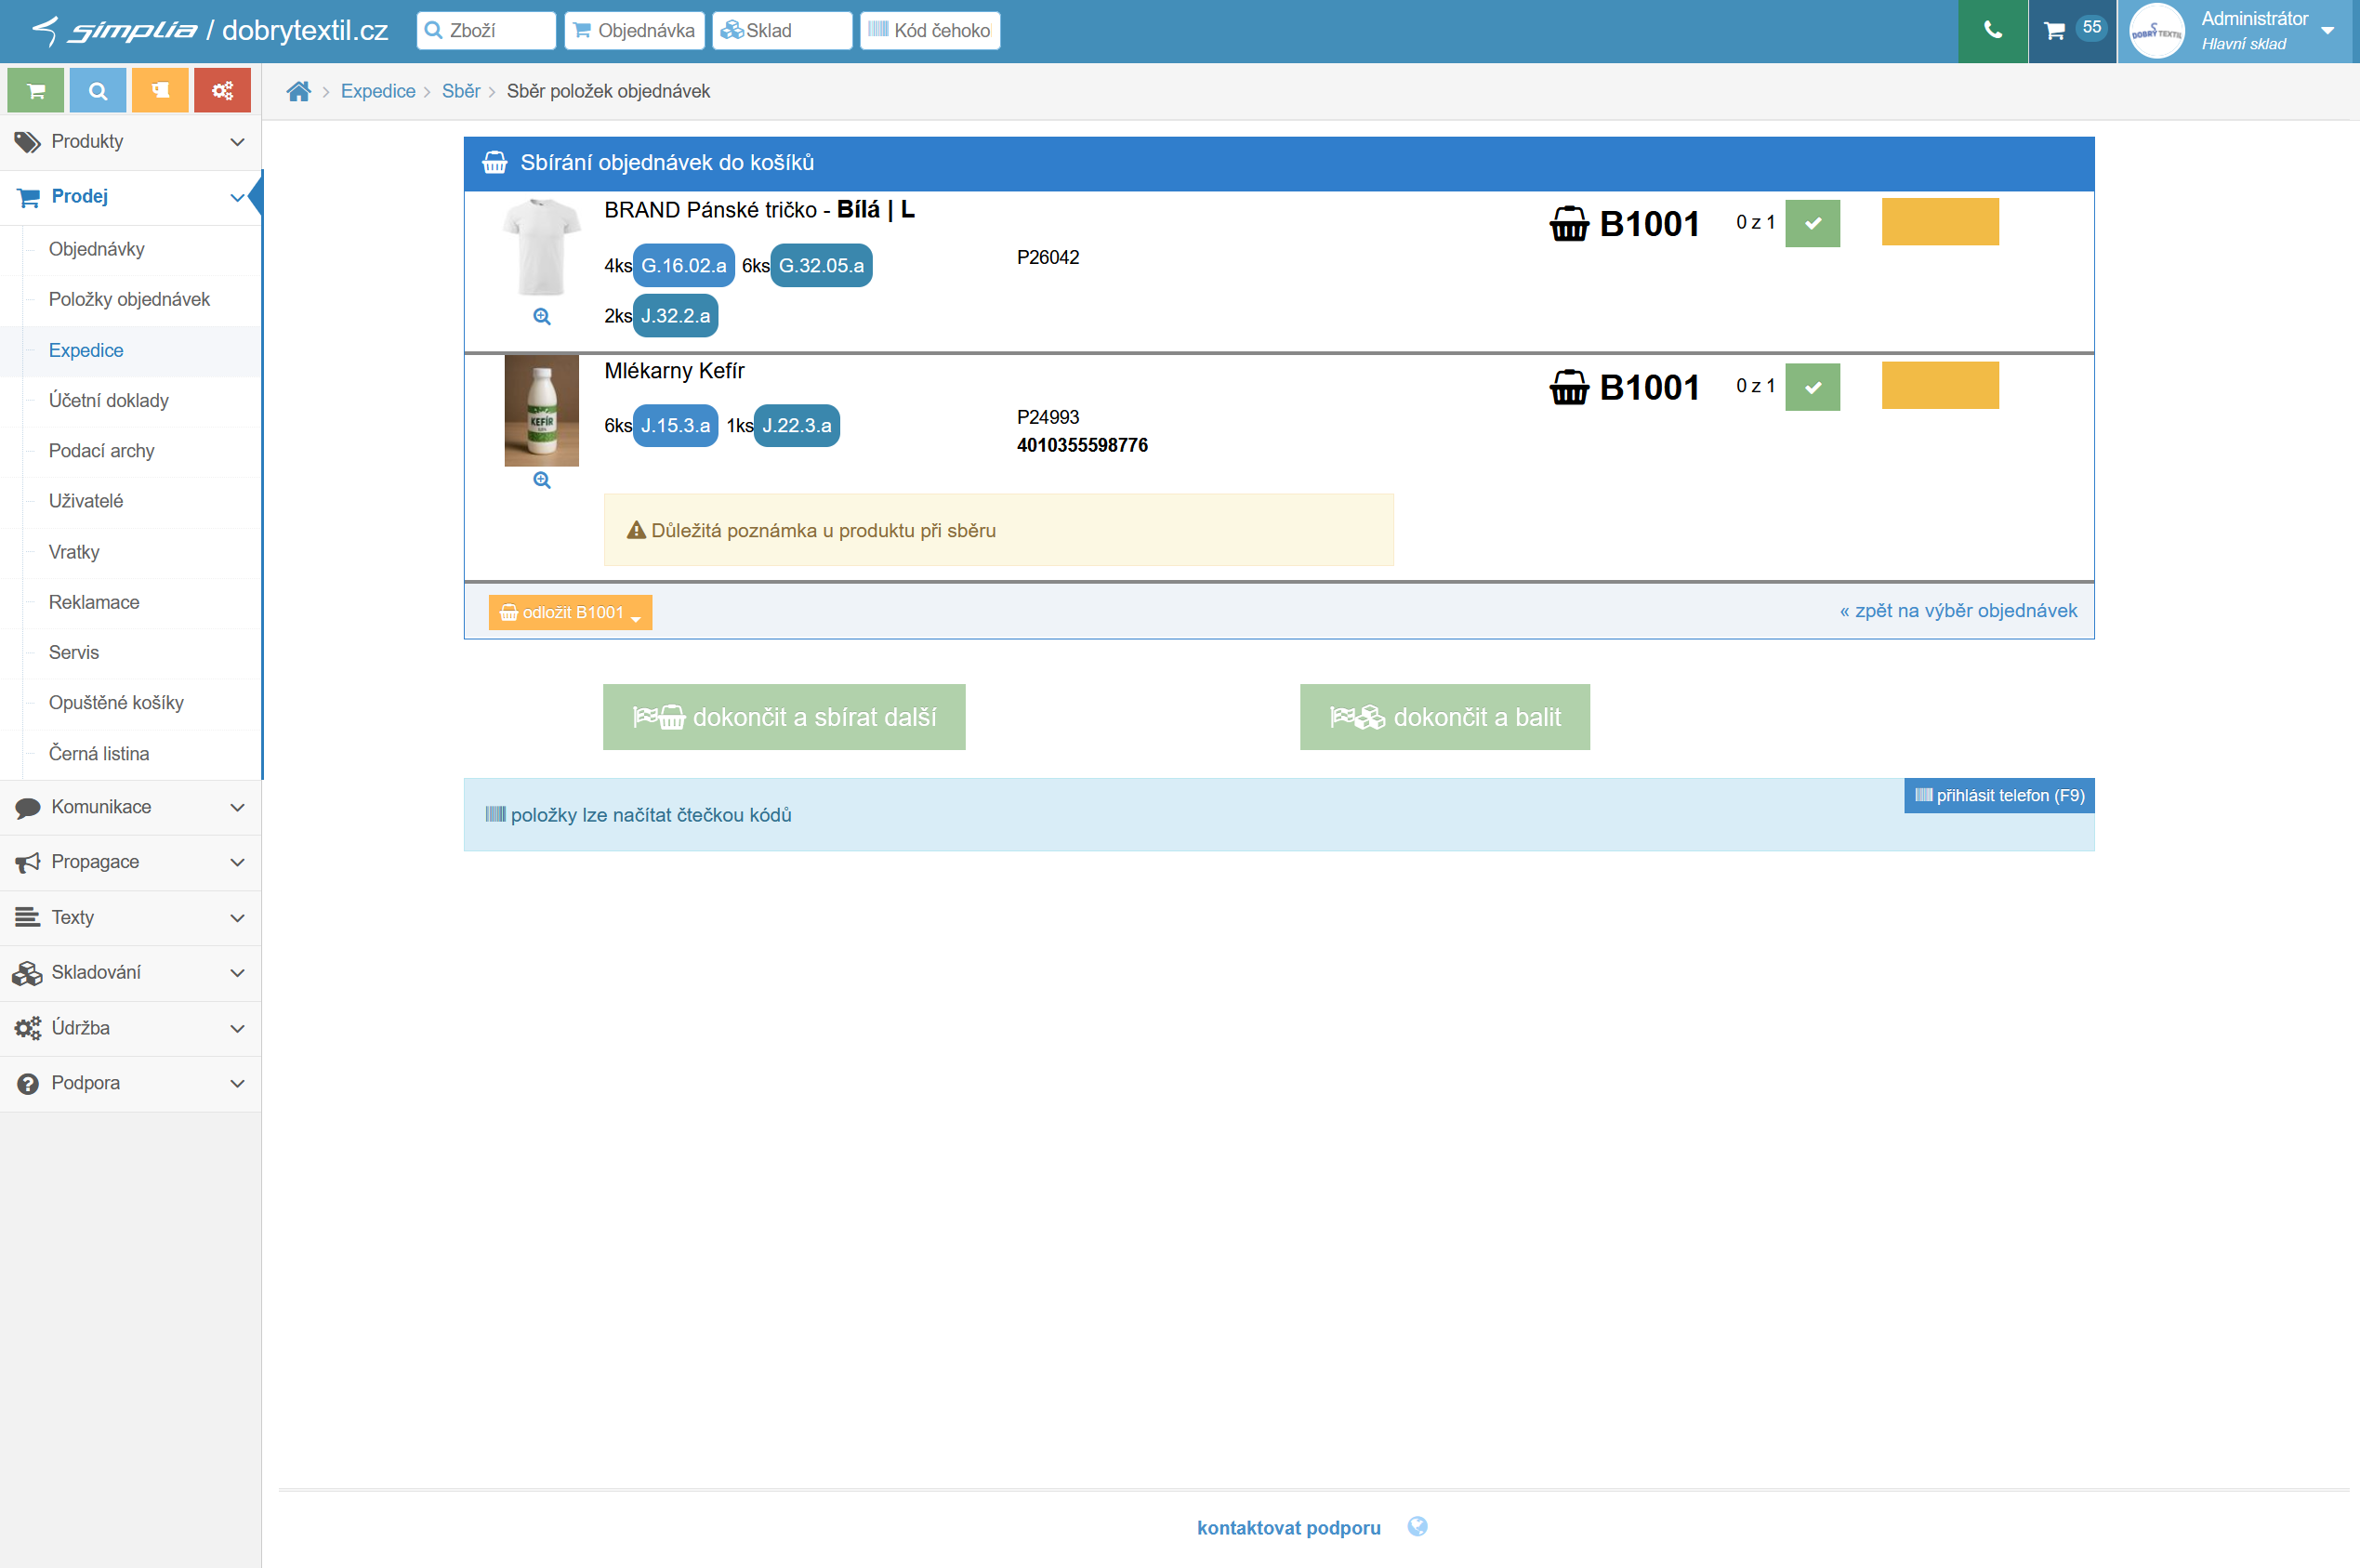This screenshot has width=2360, height=1568.
Task: Click the green phone call icon
Action: point(1991,31)
